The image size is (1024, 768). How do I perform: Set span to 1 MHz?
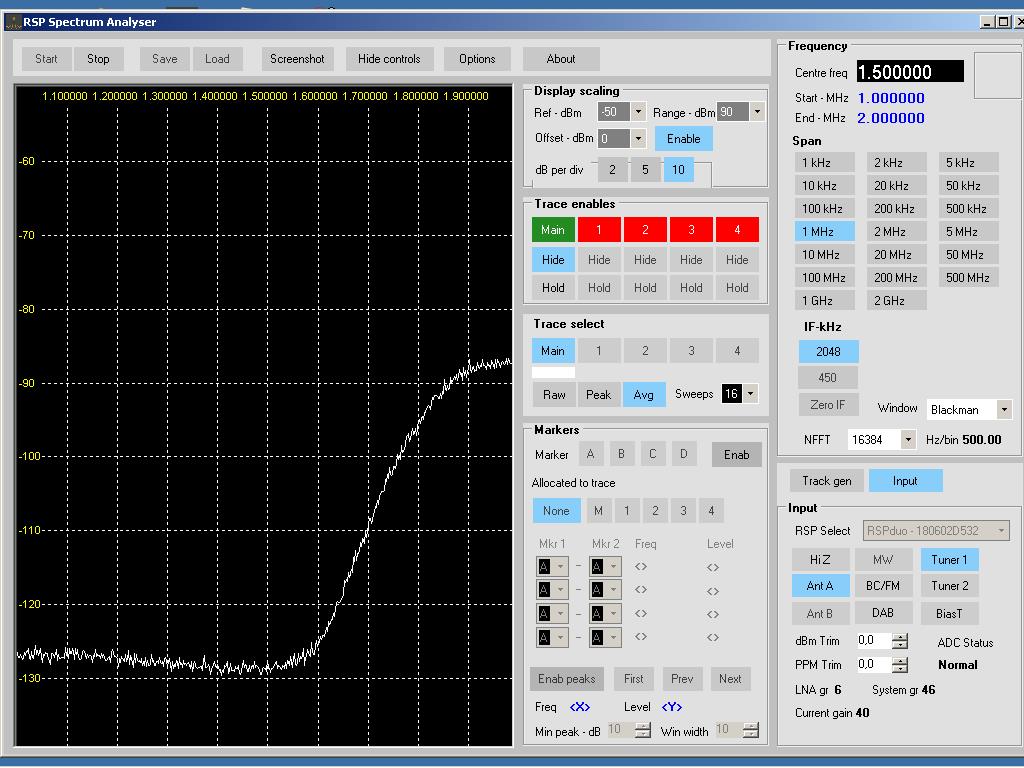824,231
